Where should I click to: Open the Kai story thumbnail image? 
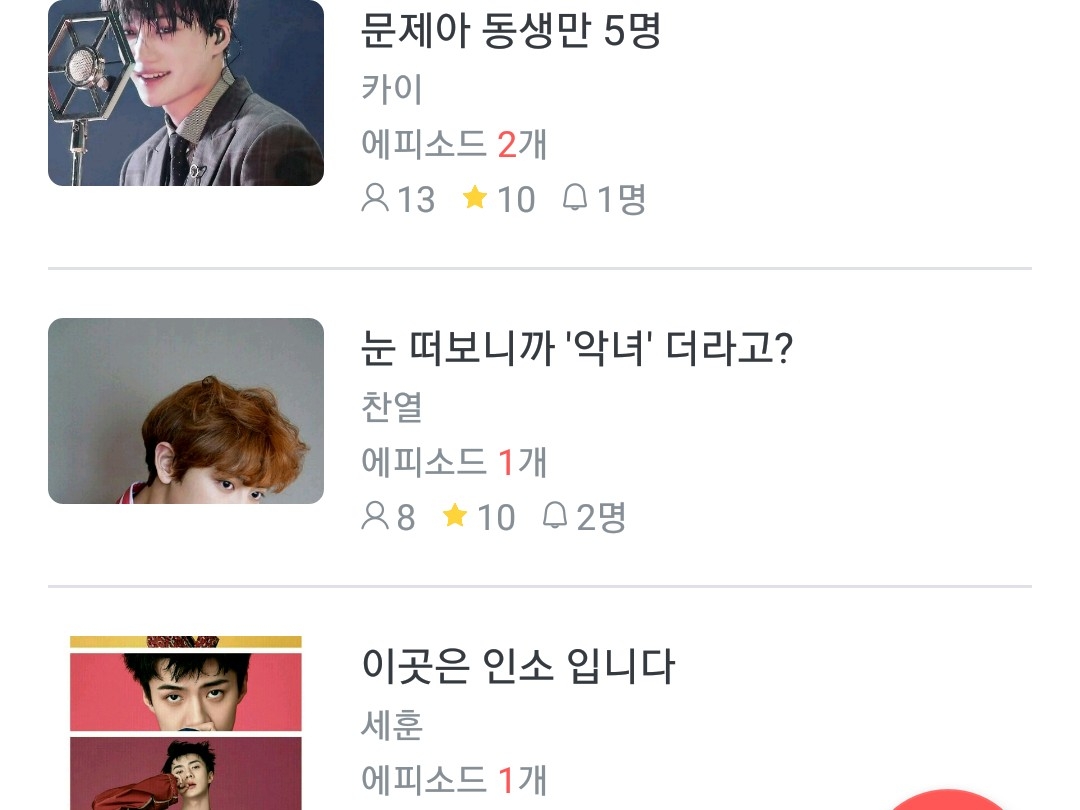click(x=186, y=93)
